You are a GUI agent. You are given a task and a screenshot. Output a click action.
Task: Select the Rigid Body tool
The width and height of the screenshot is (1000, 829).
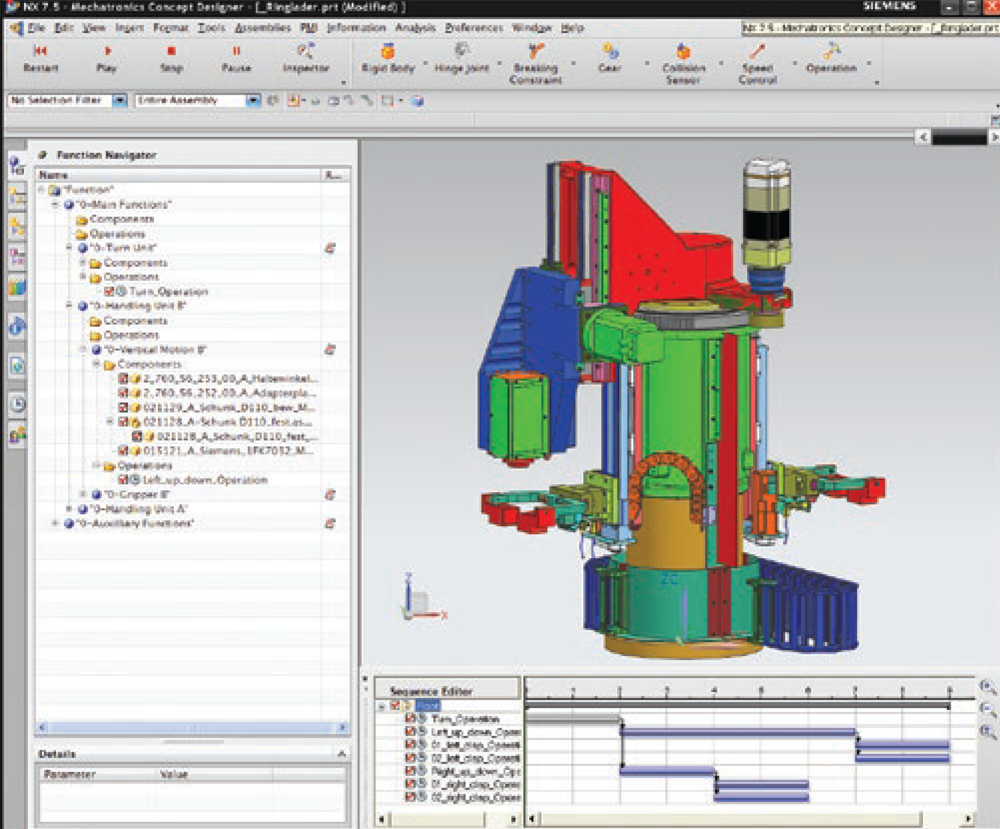point(387,51)
